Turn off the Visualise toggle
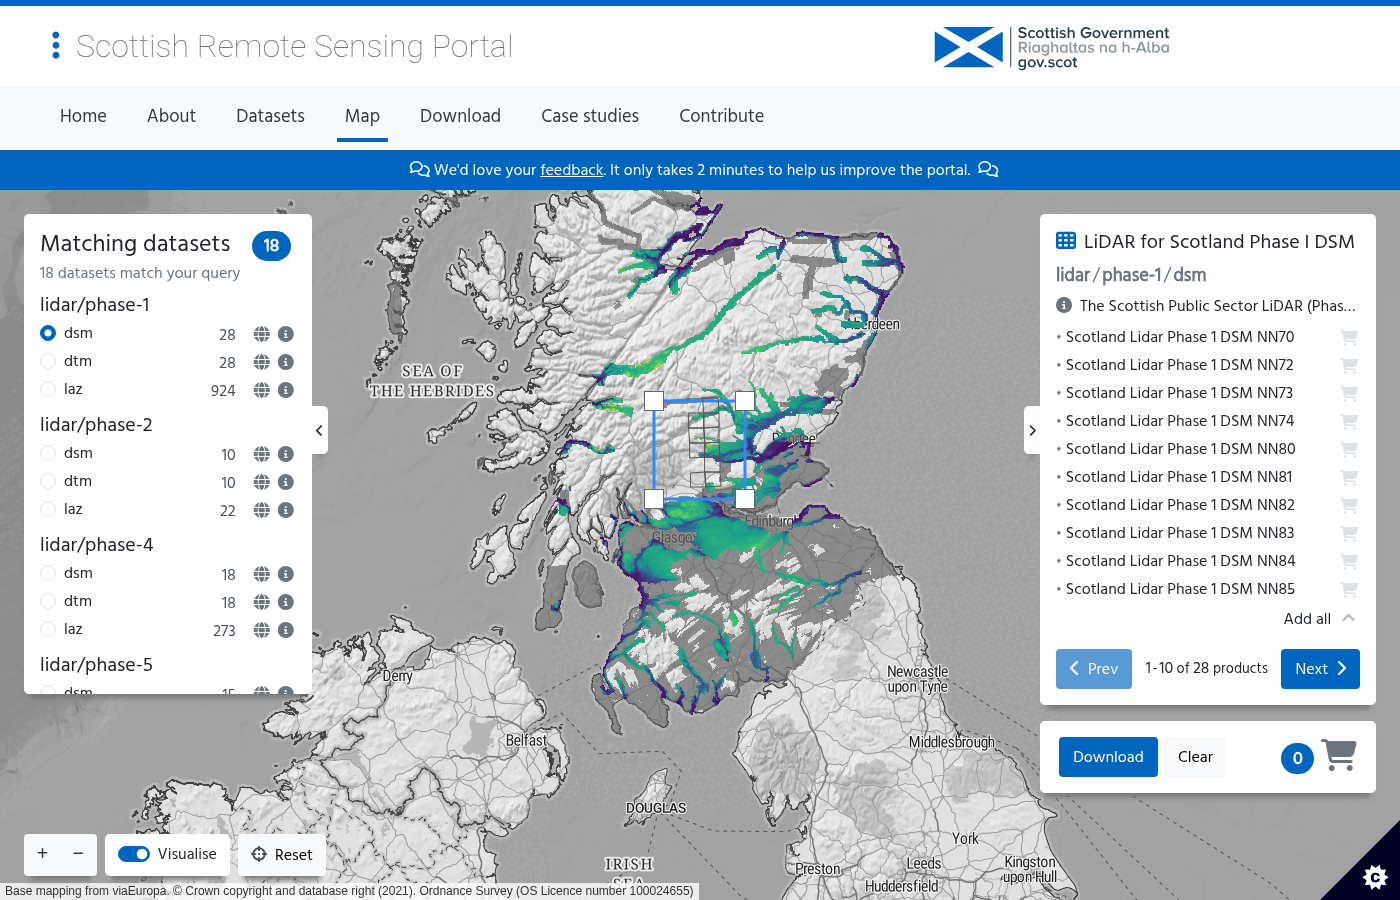 (134, 854)
